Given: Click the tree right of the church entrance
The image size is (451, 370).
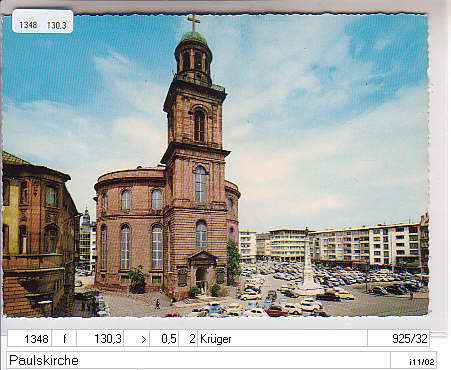Looking at the screenshot, I should tap(233, 262).
